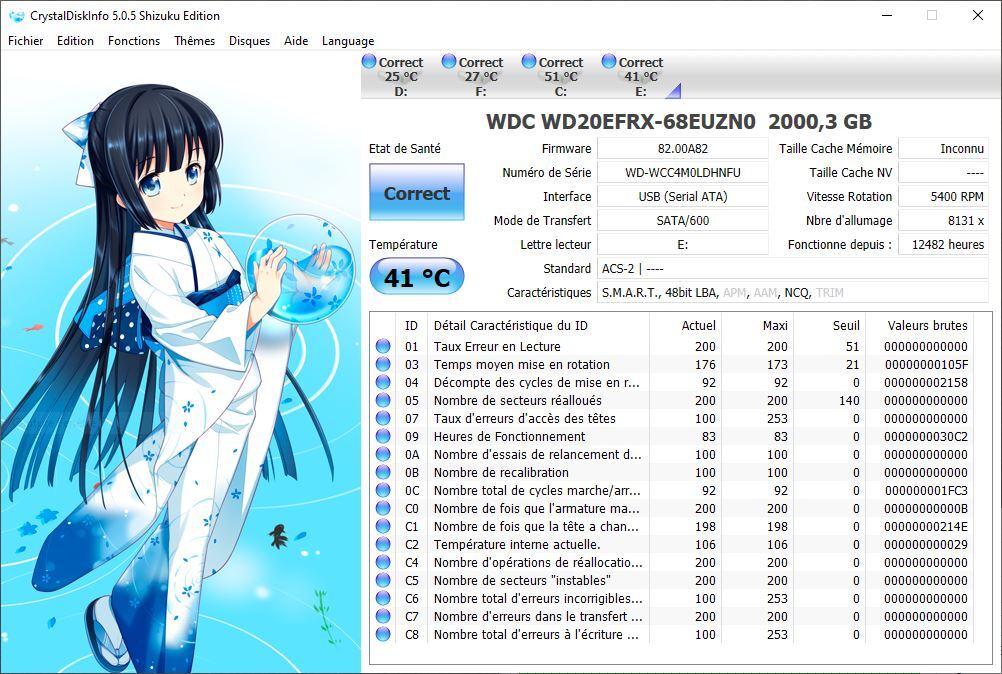
Task: Open the Fichier menu
Action: pos(26,41)
